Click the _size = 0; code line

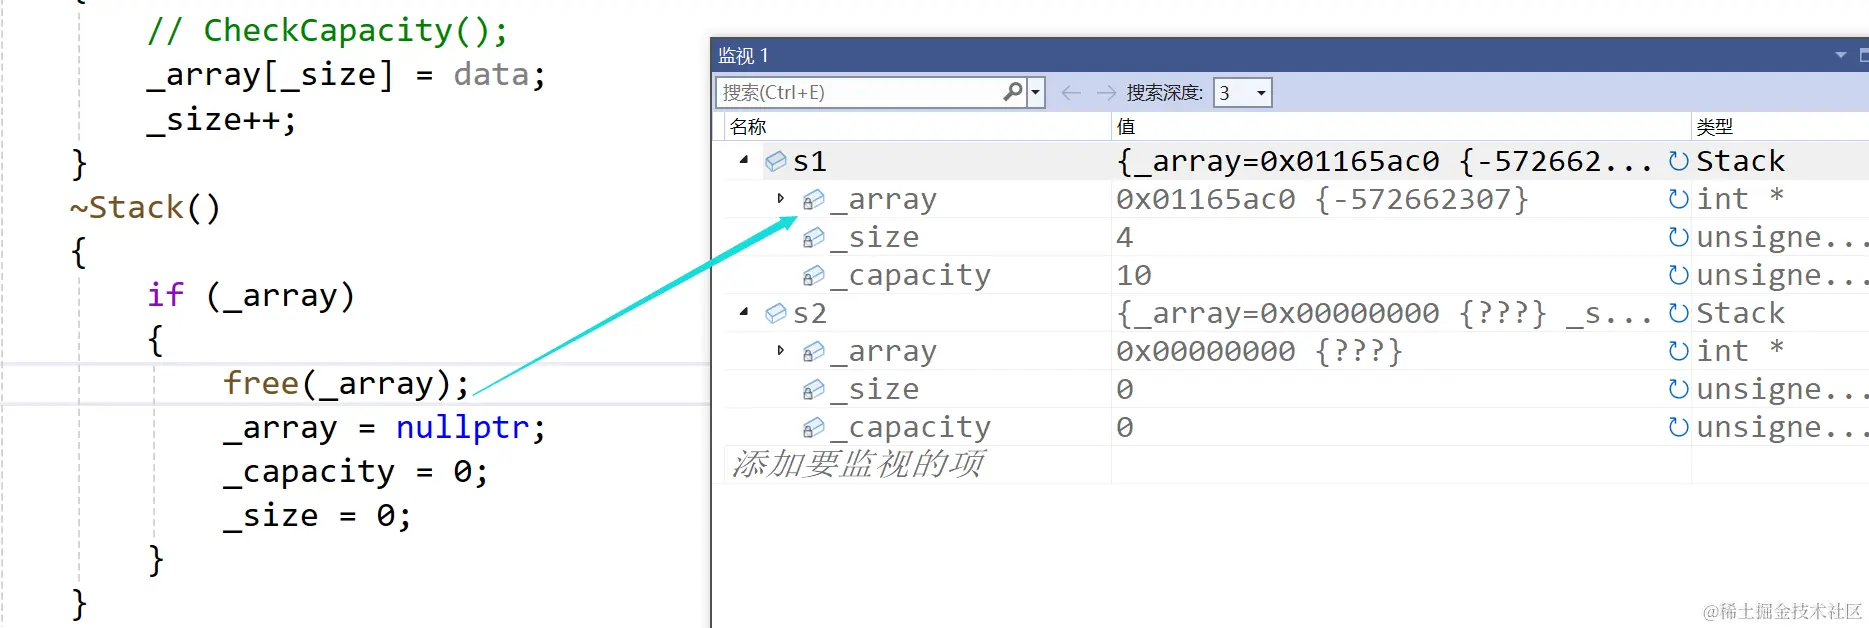pyautogui.click(x=317, y=516)
